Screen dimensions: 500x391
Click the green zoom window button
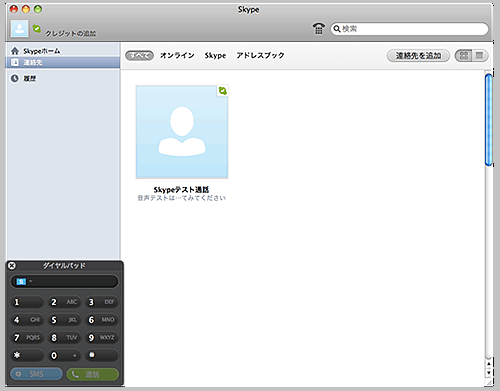point(38,9)
